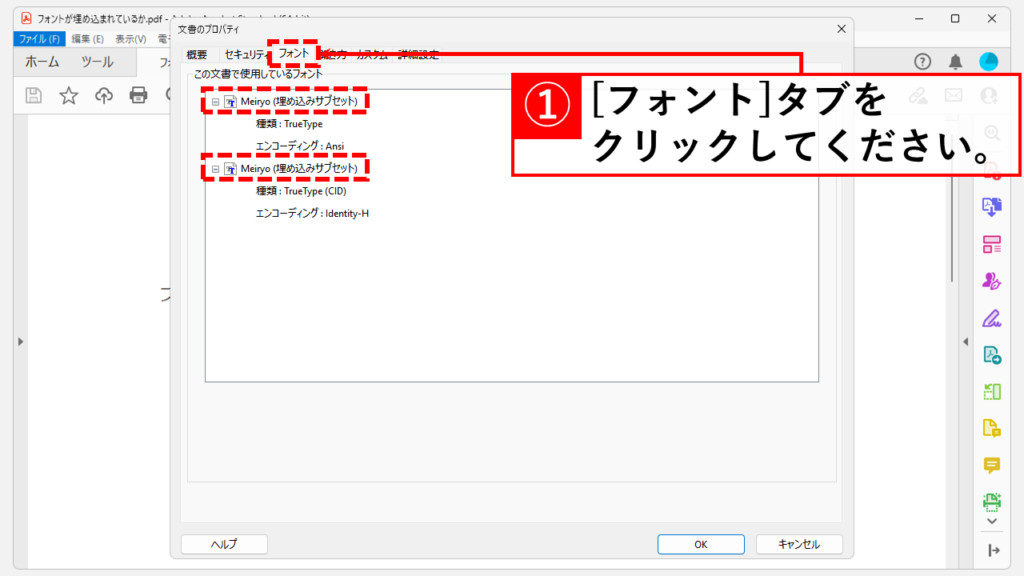Collapse the second Meiryo font tree node

(x=215, y=169)
